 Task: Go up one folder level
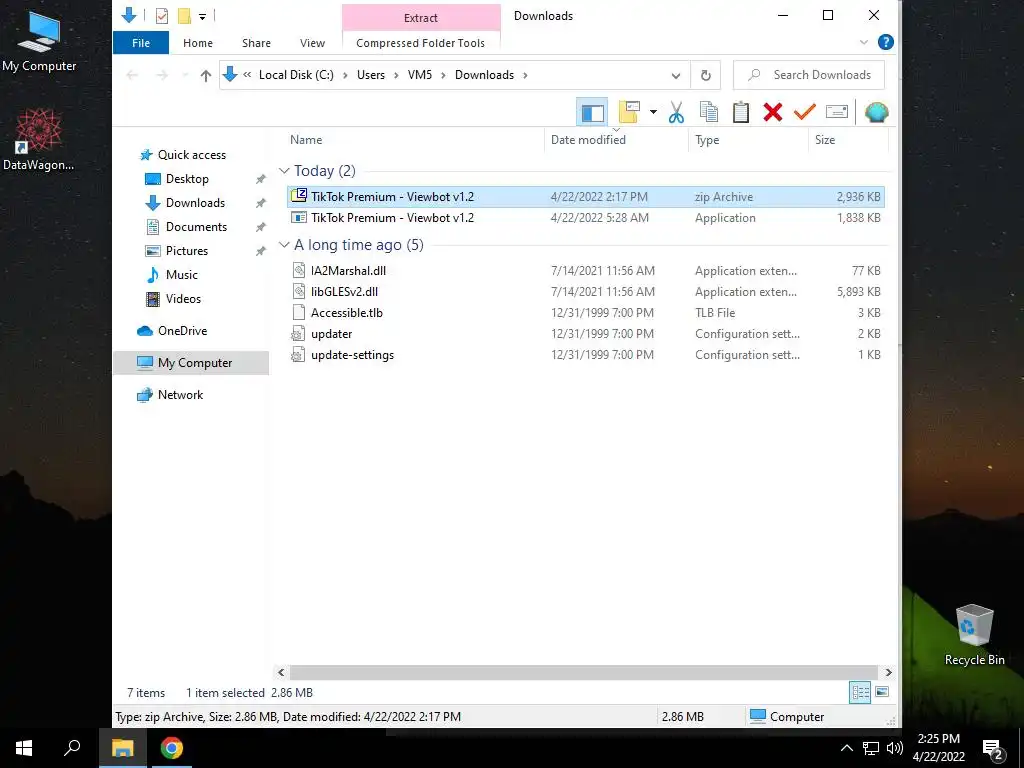click(x=206, y=76)
